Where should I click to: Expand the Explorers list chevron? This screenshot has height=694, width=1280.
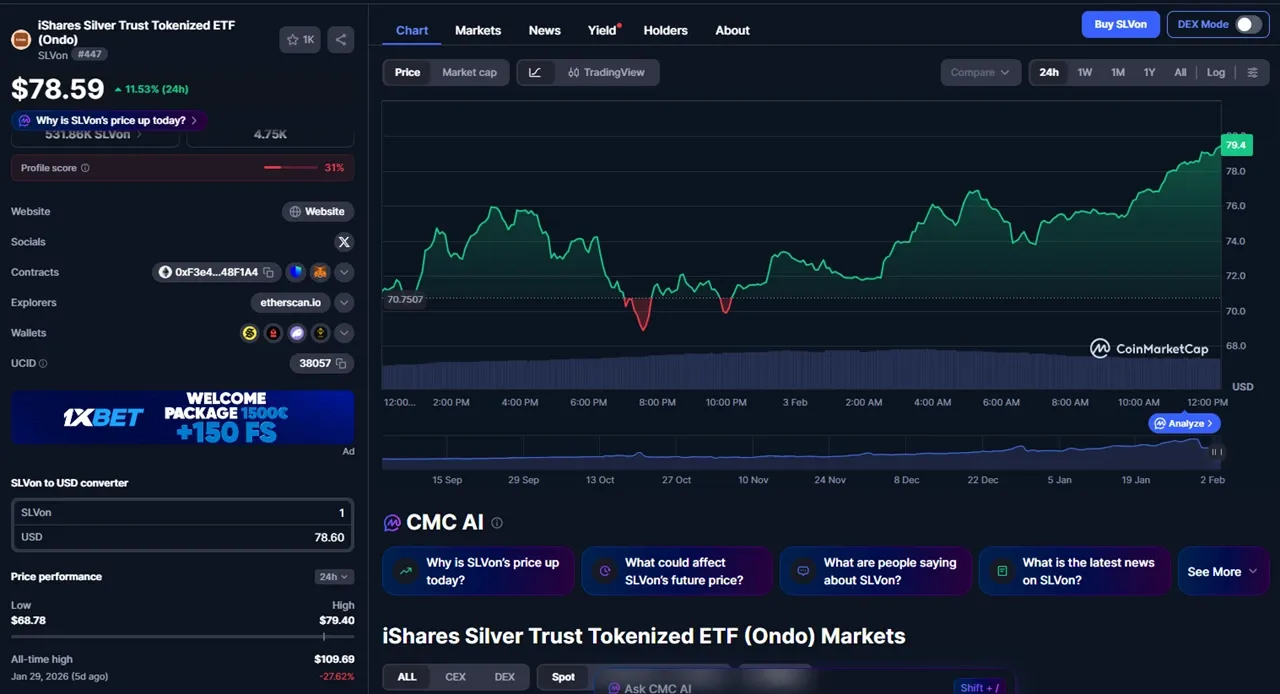tap(344, 303)
